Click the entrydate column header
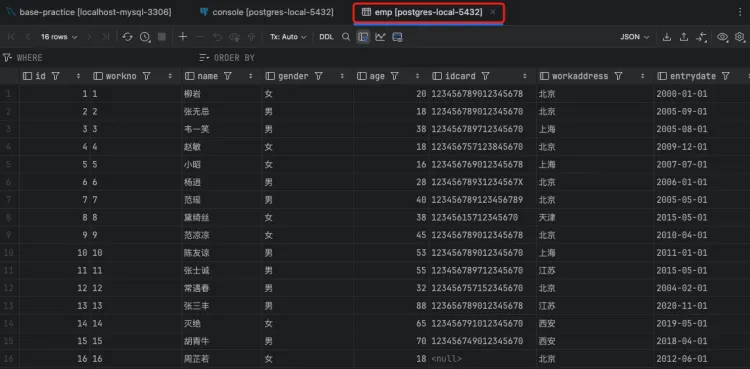The height and width of the screenshot is (369, 750). coord(693,76)
